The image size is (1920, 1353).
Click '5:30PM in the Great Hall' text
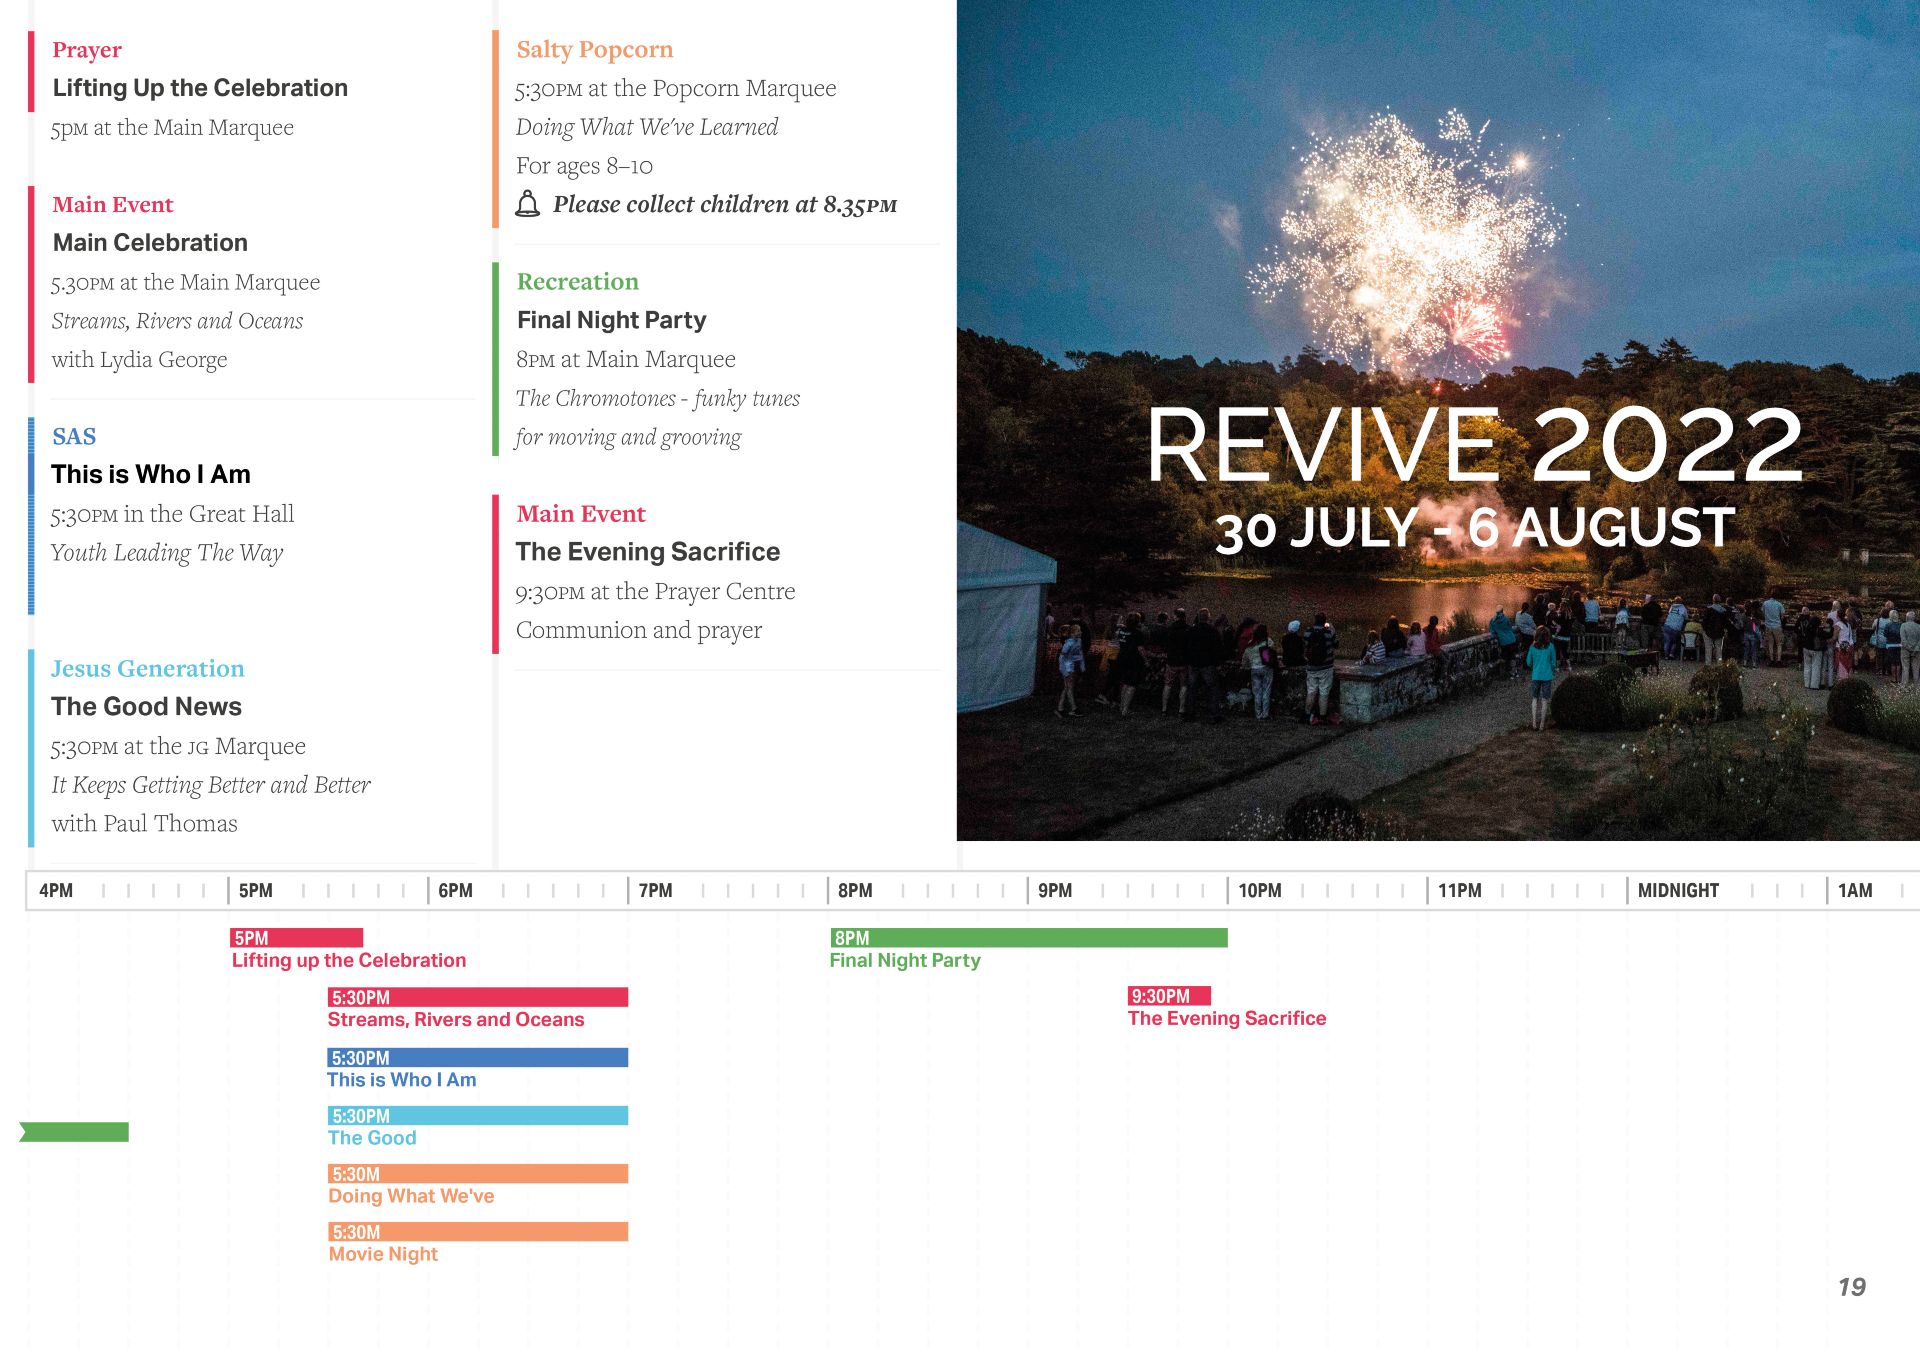[172, 514]
